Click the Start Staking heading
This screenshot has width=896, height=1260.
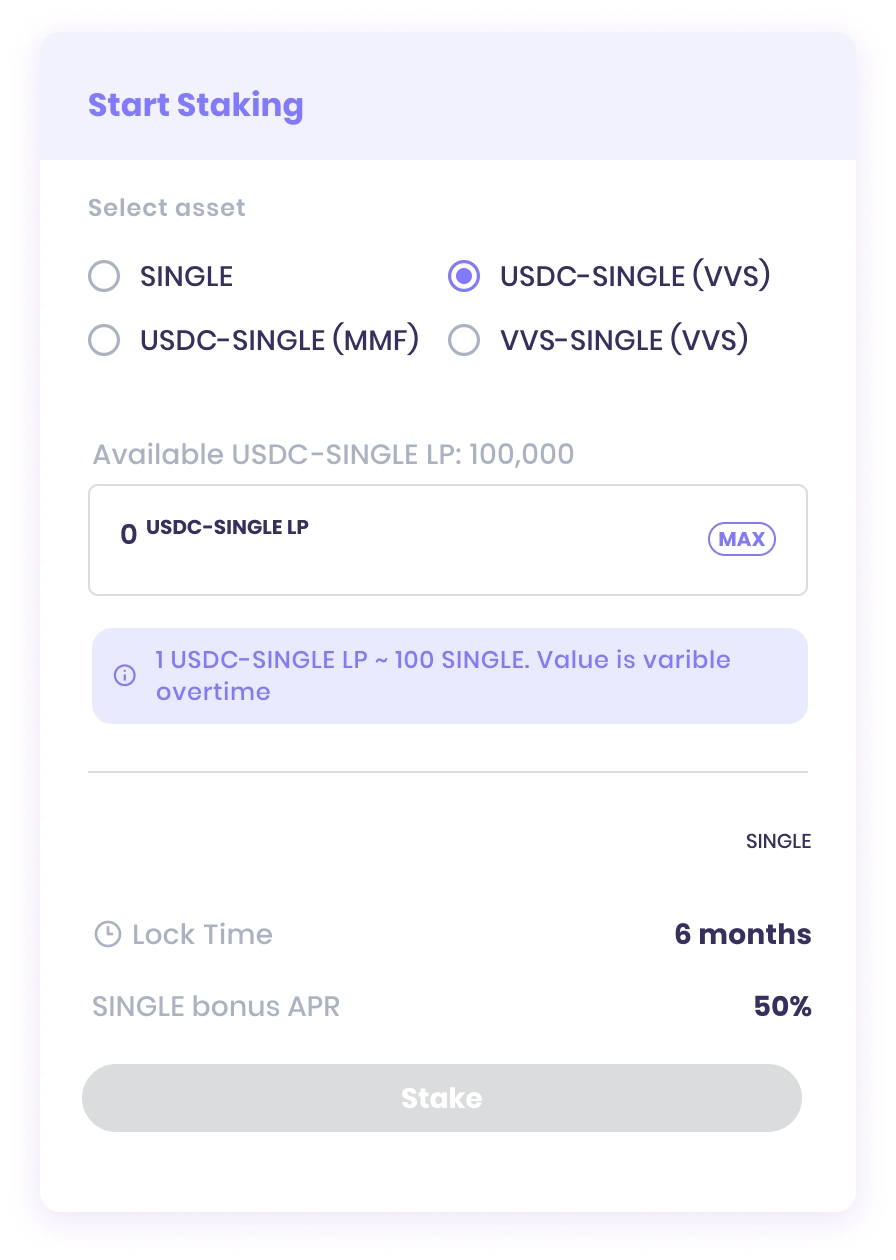(x=195, y=105)
